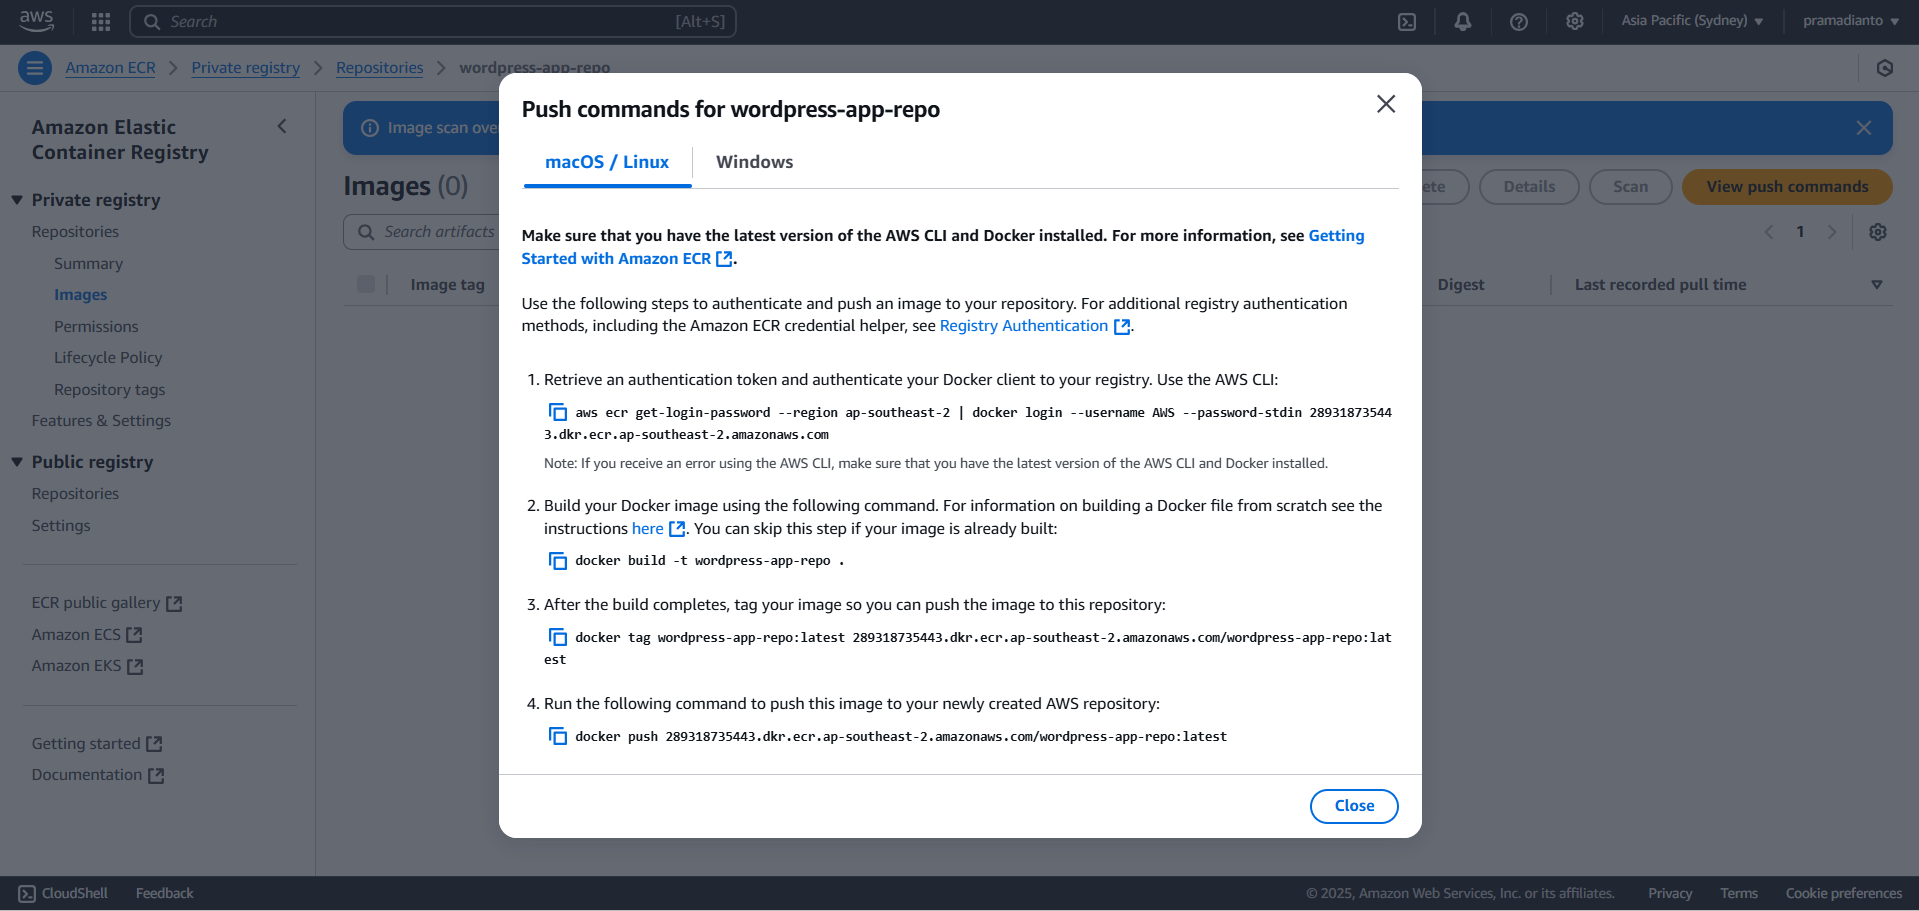Click the Close button in the dialog
Screen dimensions: 1919x911
pos(1354,806)
